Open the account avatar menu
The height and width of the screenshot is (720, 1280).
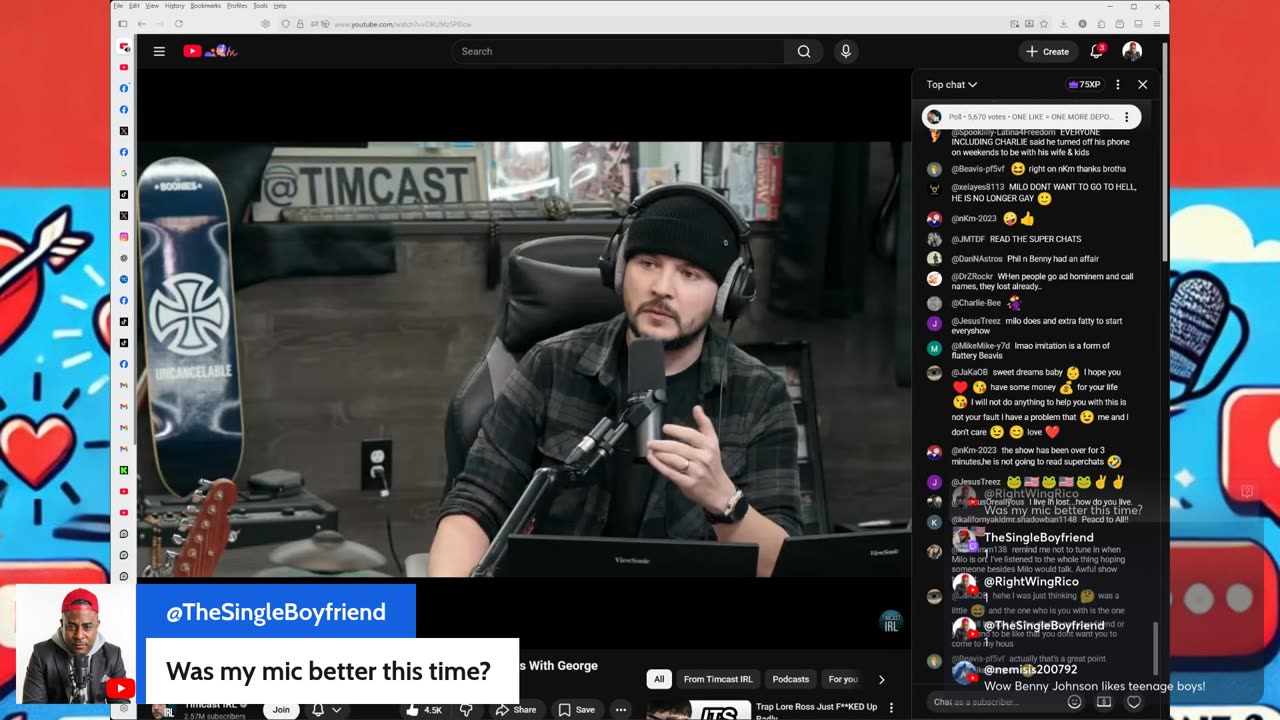click(1132, 51)
